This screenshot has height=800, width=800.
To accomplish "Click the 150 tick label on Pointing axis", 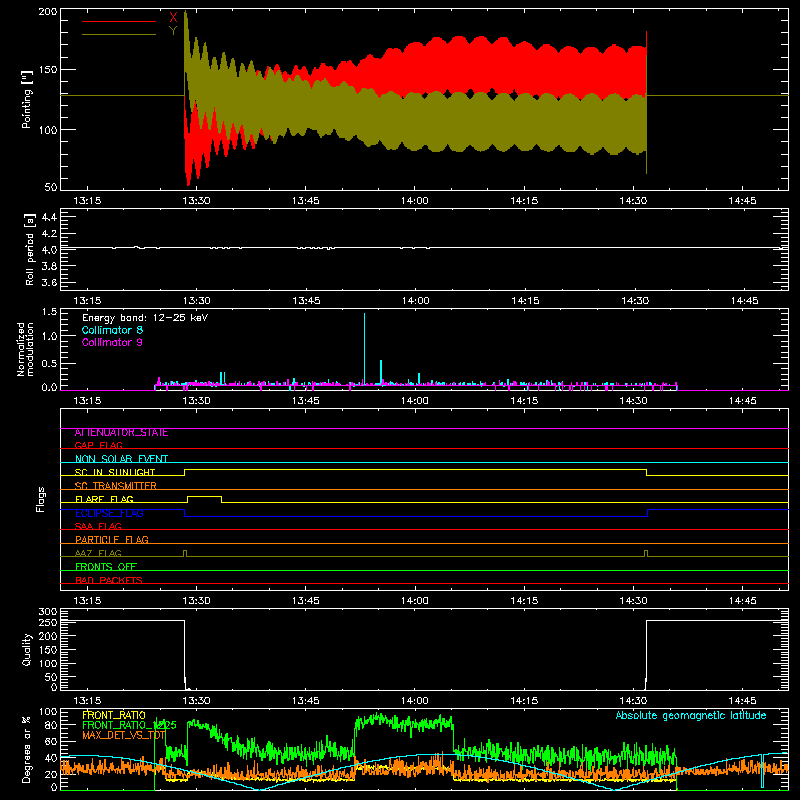I will (x=48, y=70).
